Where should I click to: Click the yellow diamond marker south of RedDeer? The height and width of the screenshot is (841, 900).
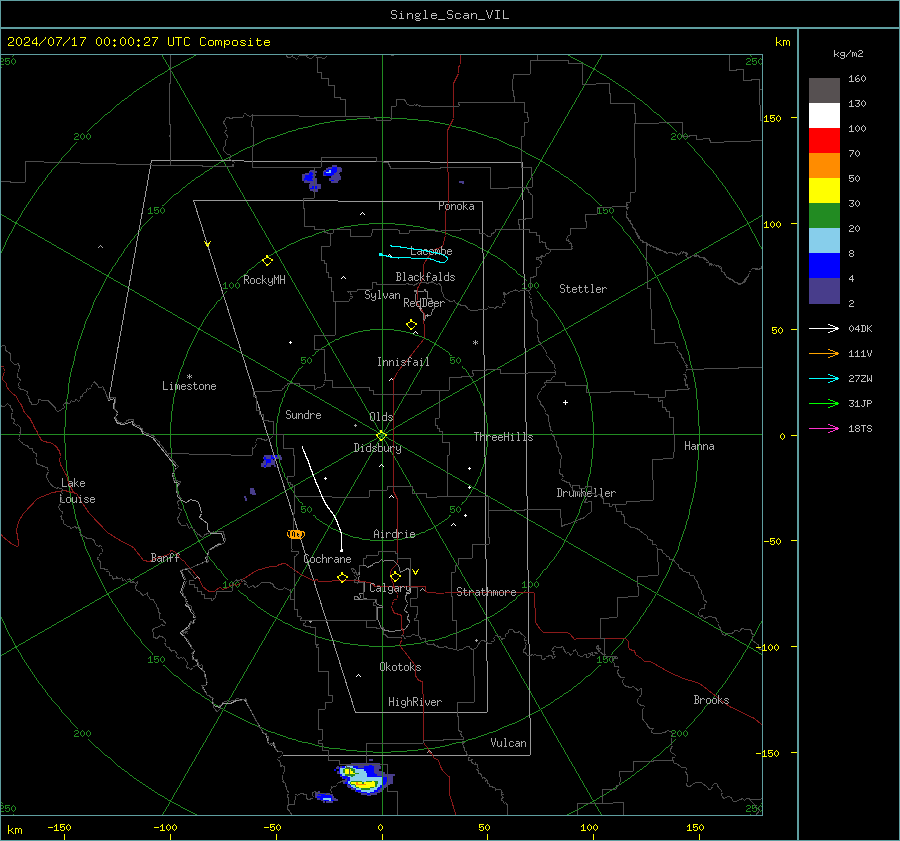[411, 325]
